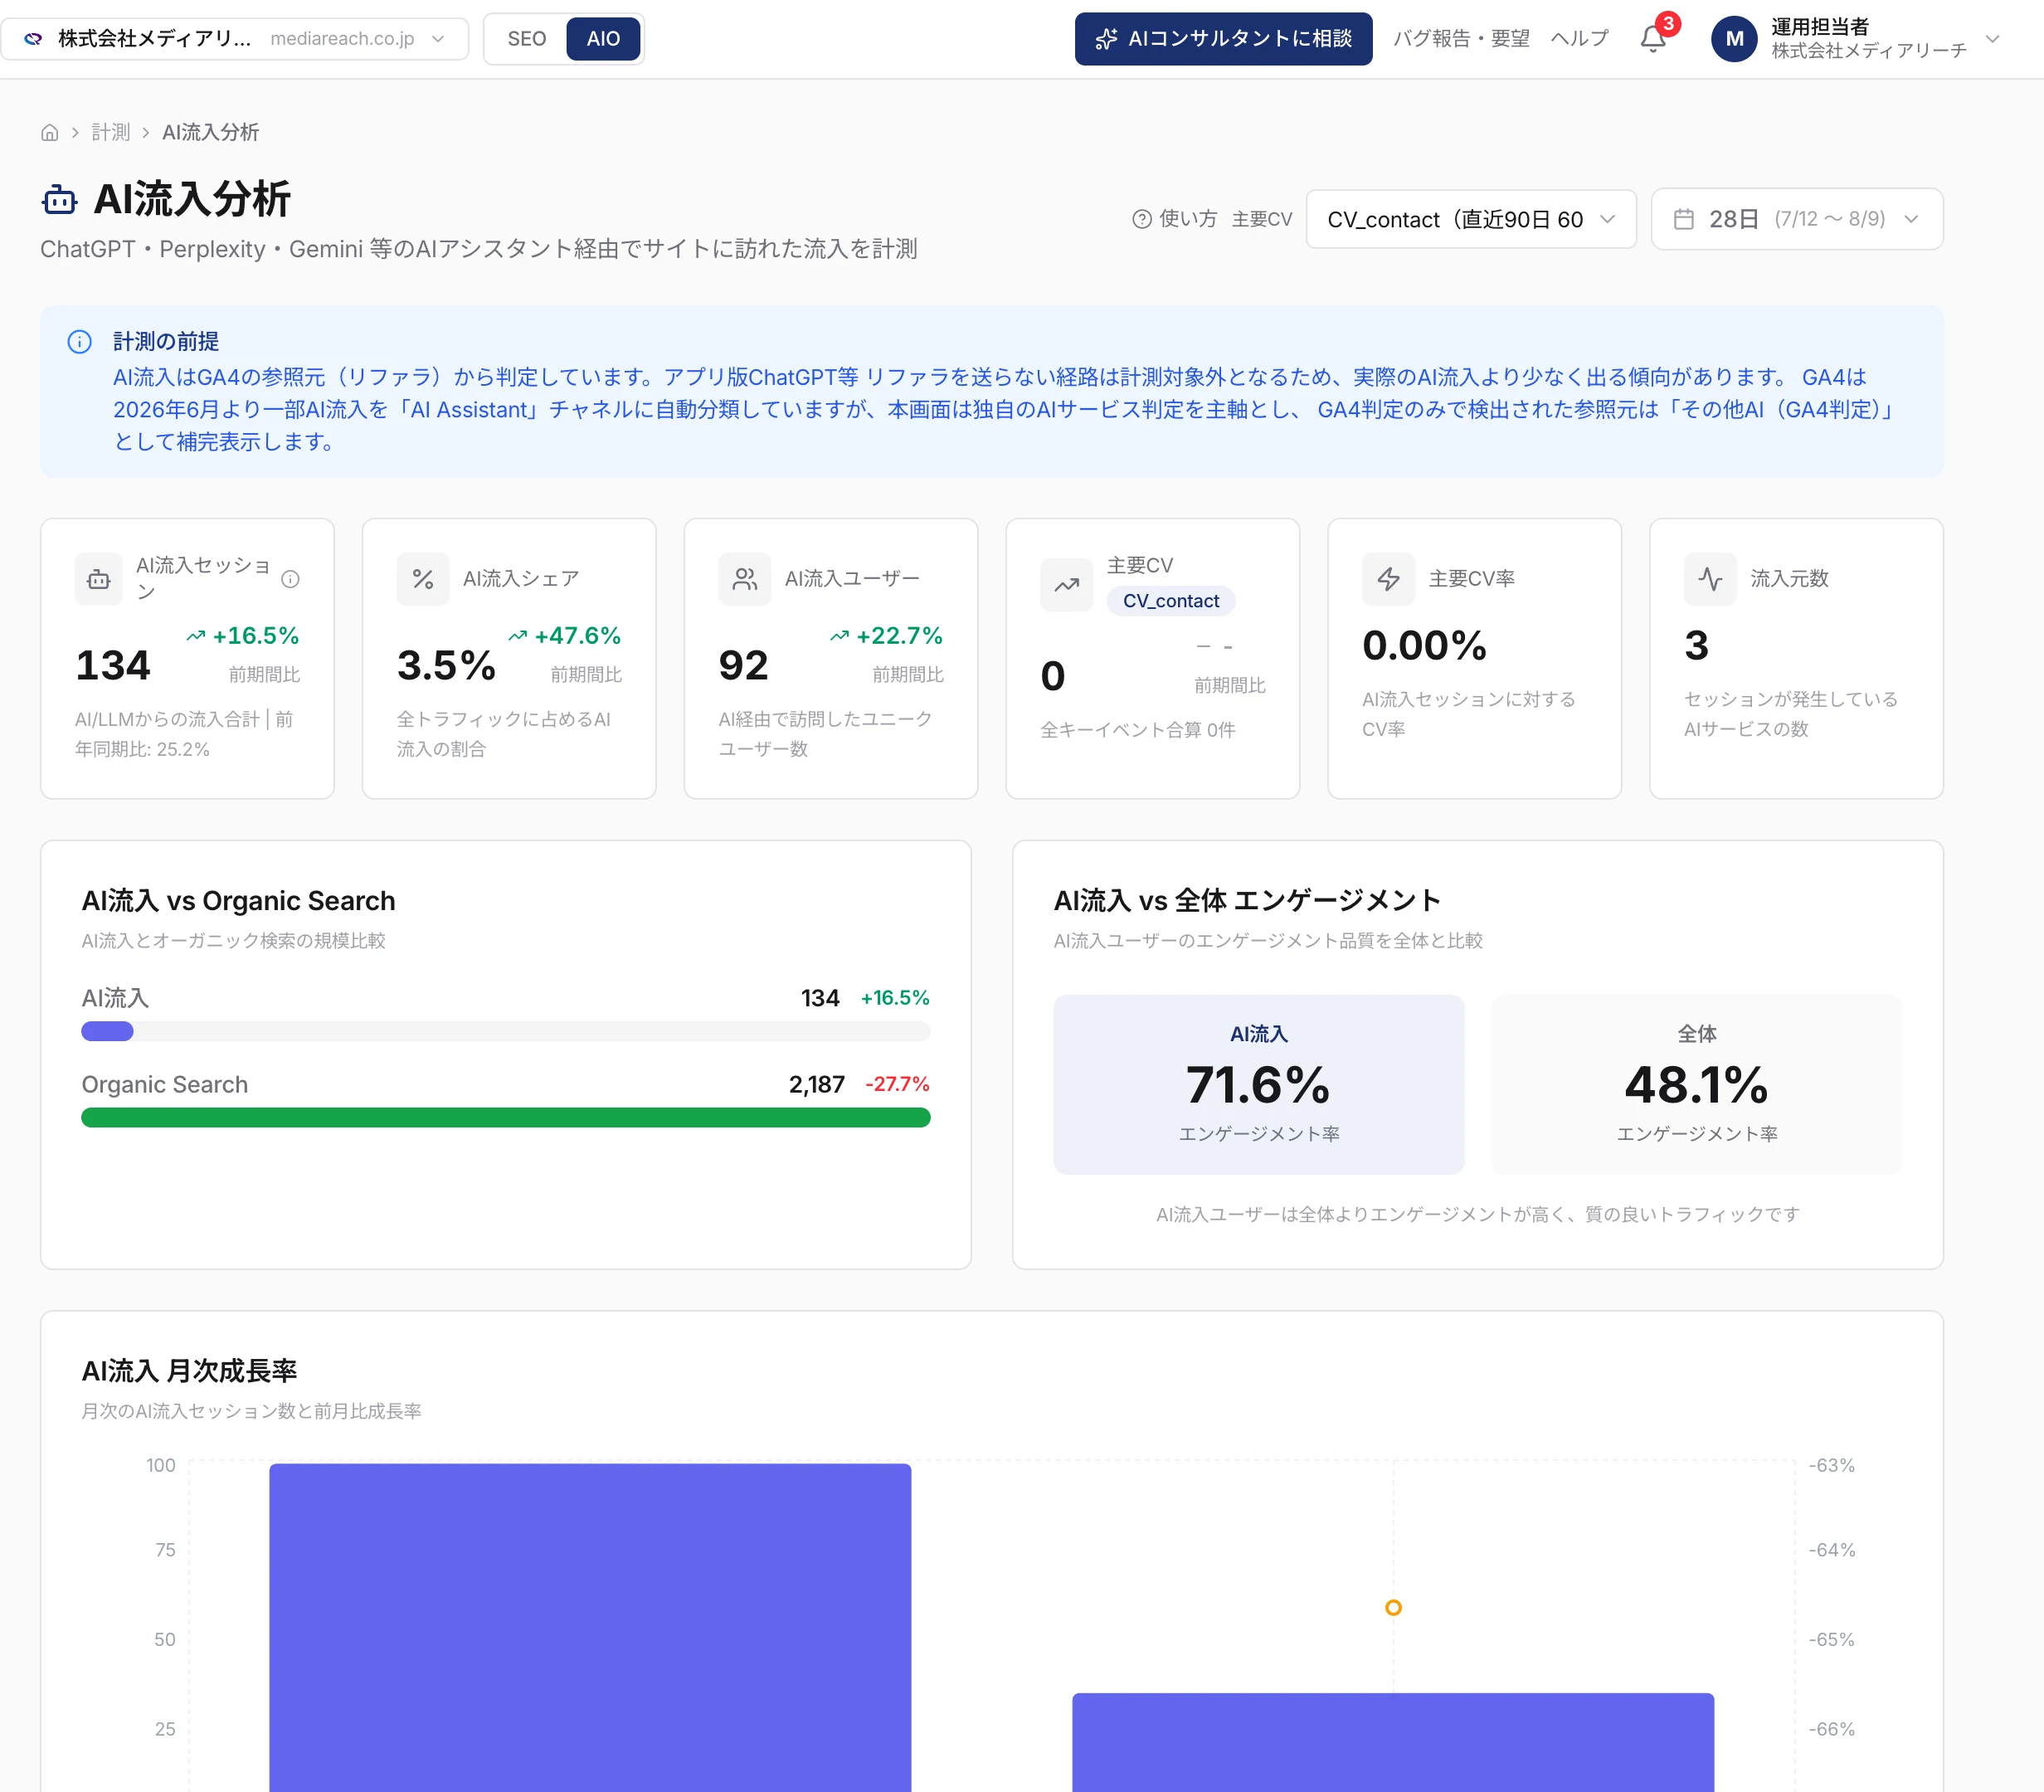This screenshot has width=2044, height=1792.
Task: Click バグ報告・要望 link
Action: click(x=1462, y=39)
